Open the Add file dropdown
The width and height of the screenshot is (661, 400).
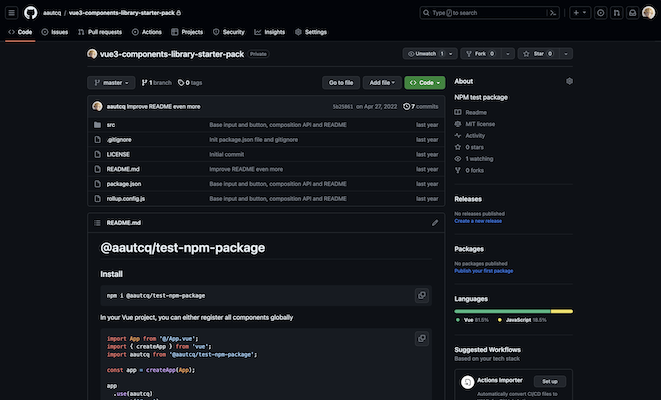point(382,83)
